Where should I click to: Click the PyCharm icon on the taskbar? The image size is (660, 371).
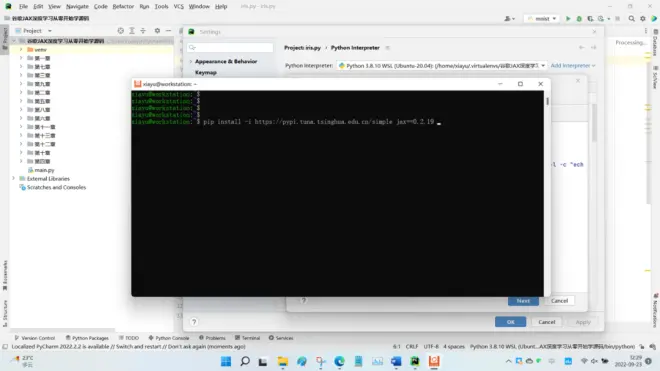(x=415, y=361)
